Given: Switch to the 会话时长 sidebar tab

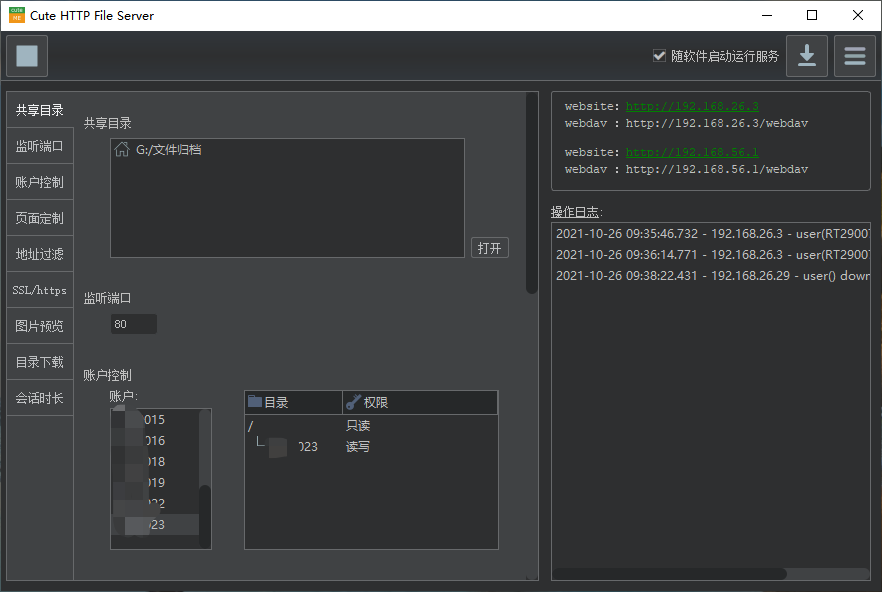Looking at the screenshot, I should [39, 397].
